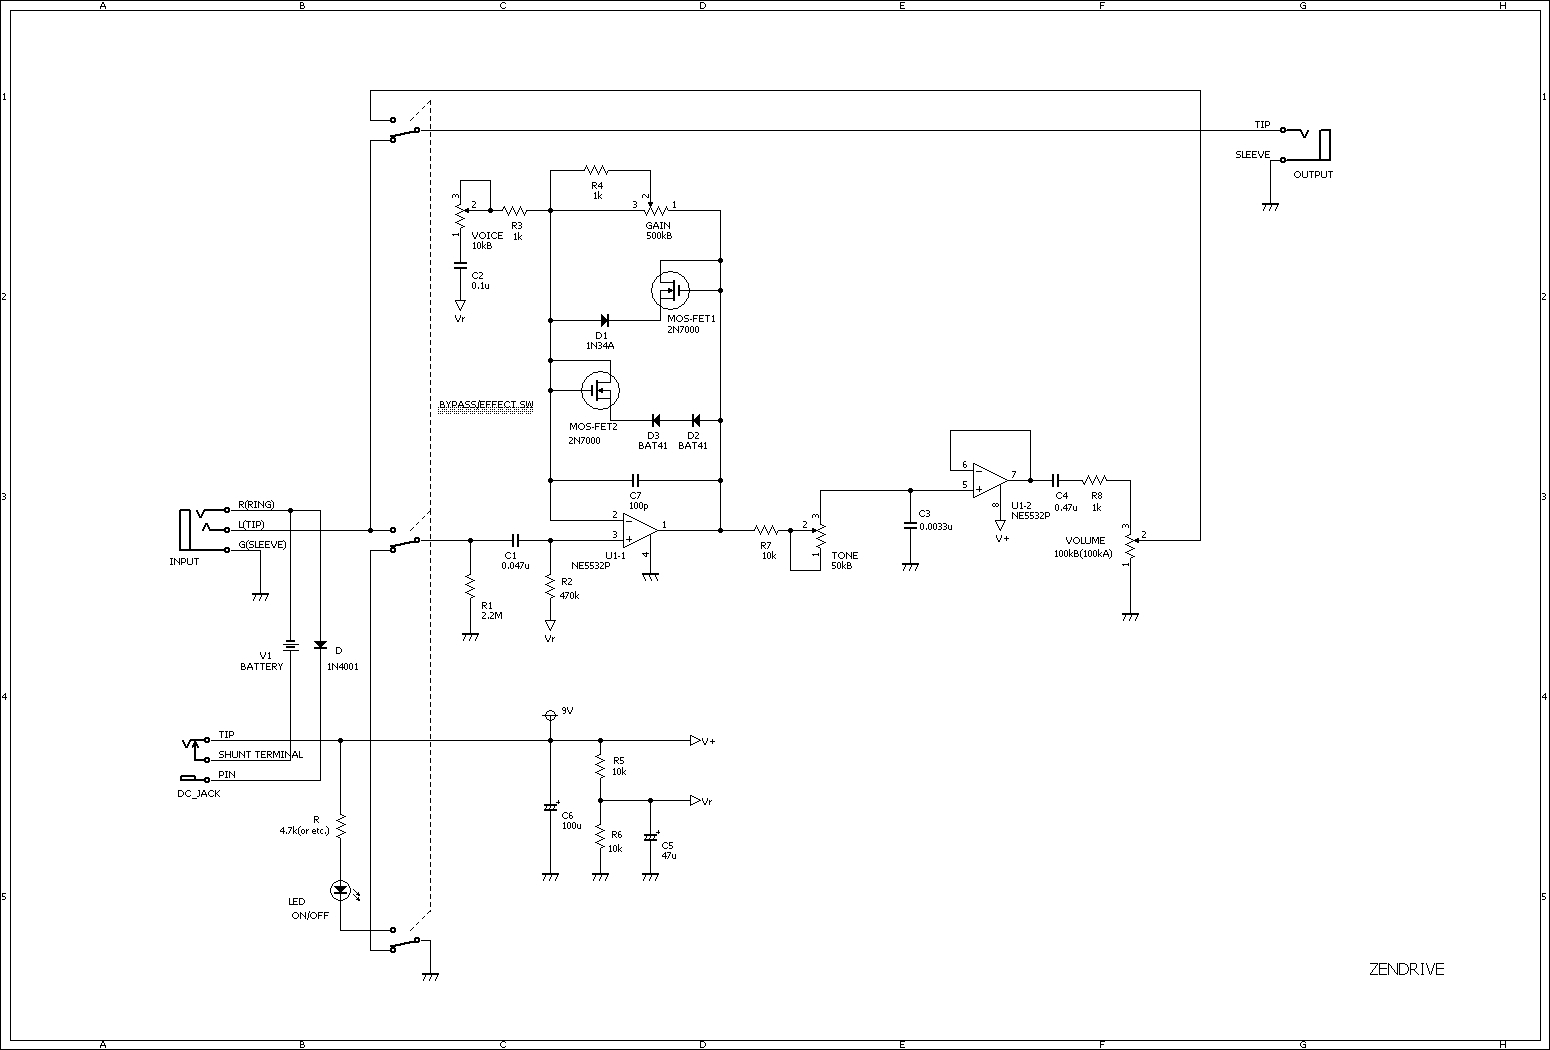1550x1050 pixels.
Task: Select the R8 1k resistor symbol
Action: (x=1096, y=480)
